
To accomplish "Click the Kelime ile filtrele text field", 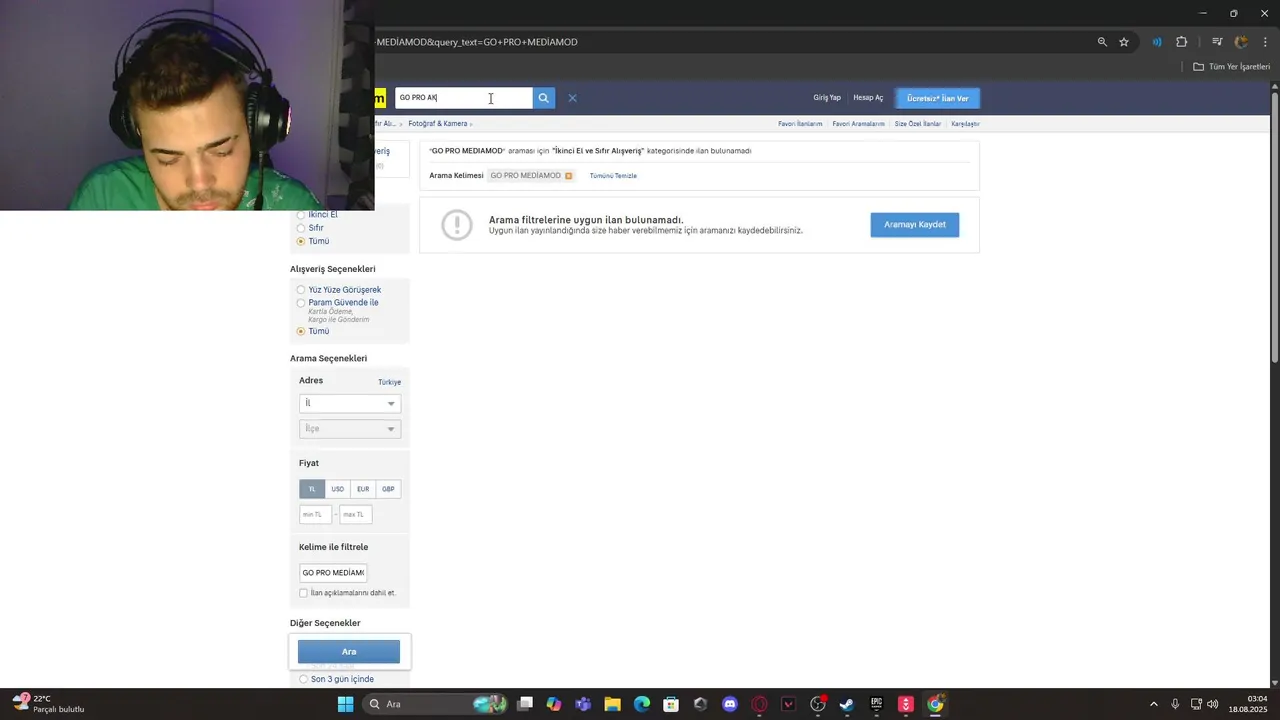I will [x=333, y=573].
